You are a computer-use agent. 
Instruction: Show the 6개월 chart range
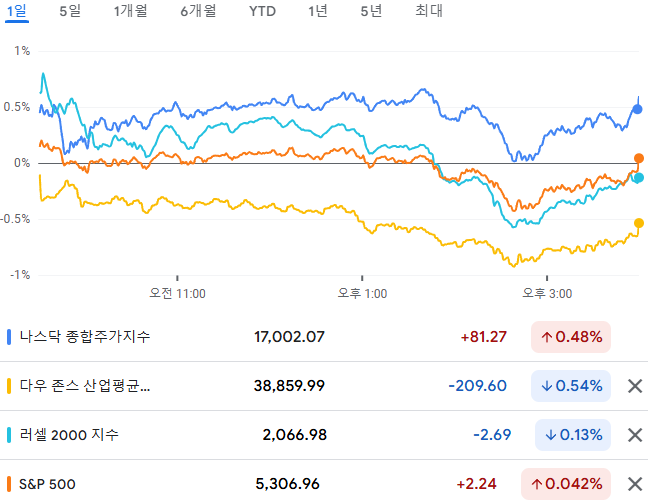pyautogui.click(x=198, y=11)
